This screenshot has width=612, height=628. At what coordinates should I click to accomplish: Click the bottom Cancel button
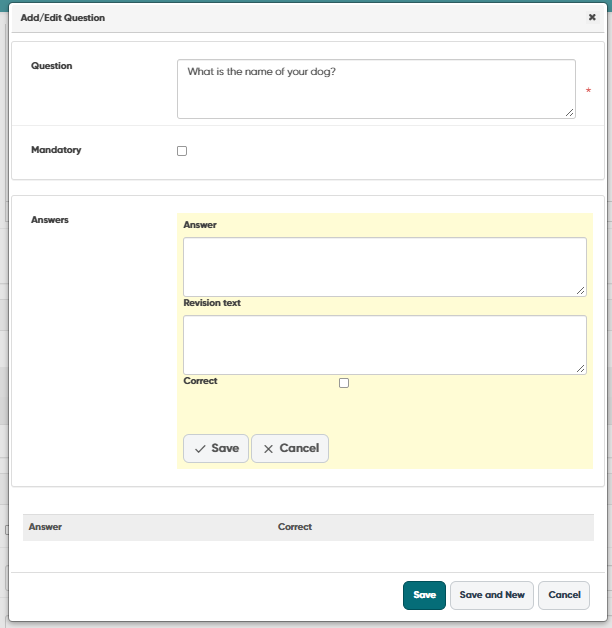pos(564,595)
